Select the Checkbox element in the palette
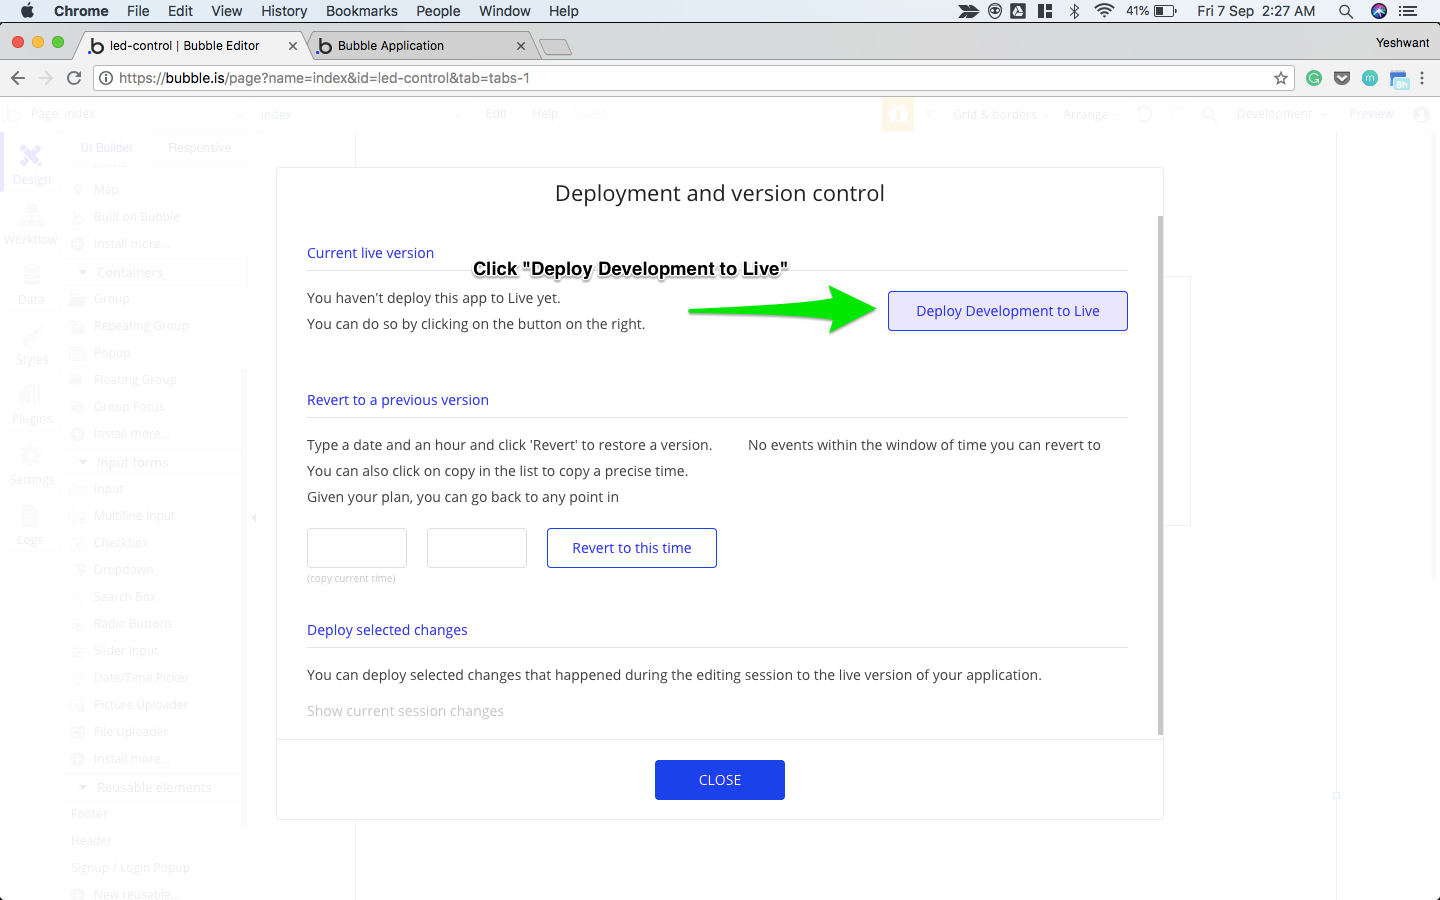Image resolution: width=1440 pixels, height=900 pixels. (121, 543)
